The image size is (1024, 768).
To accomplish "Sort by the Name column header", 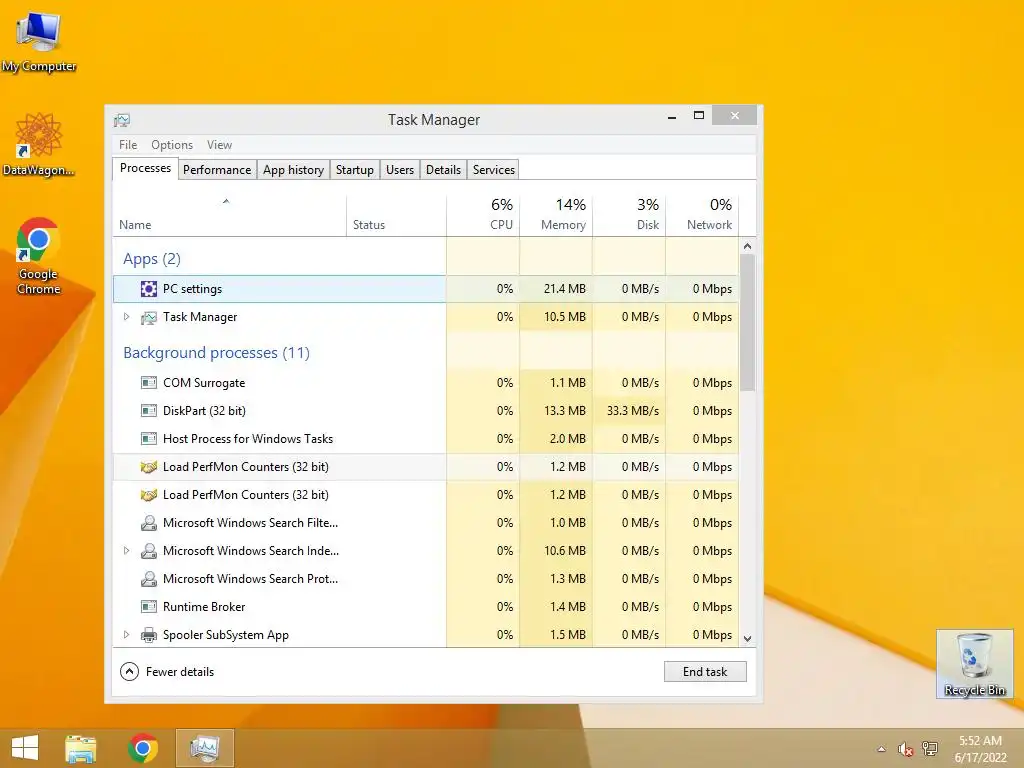I will [x=229, y=216].
